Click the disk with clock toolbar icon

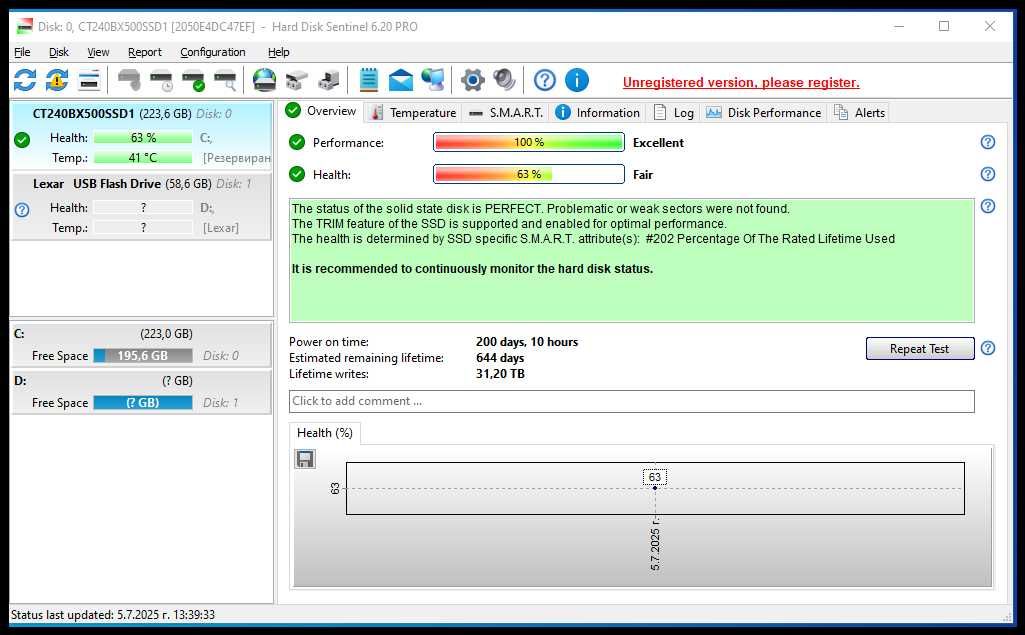[x=161, y=80]
